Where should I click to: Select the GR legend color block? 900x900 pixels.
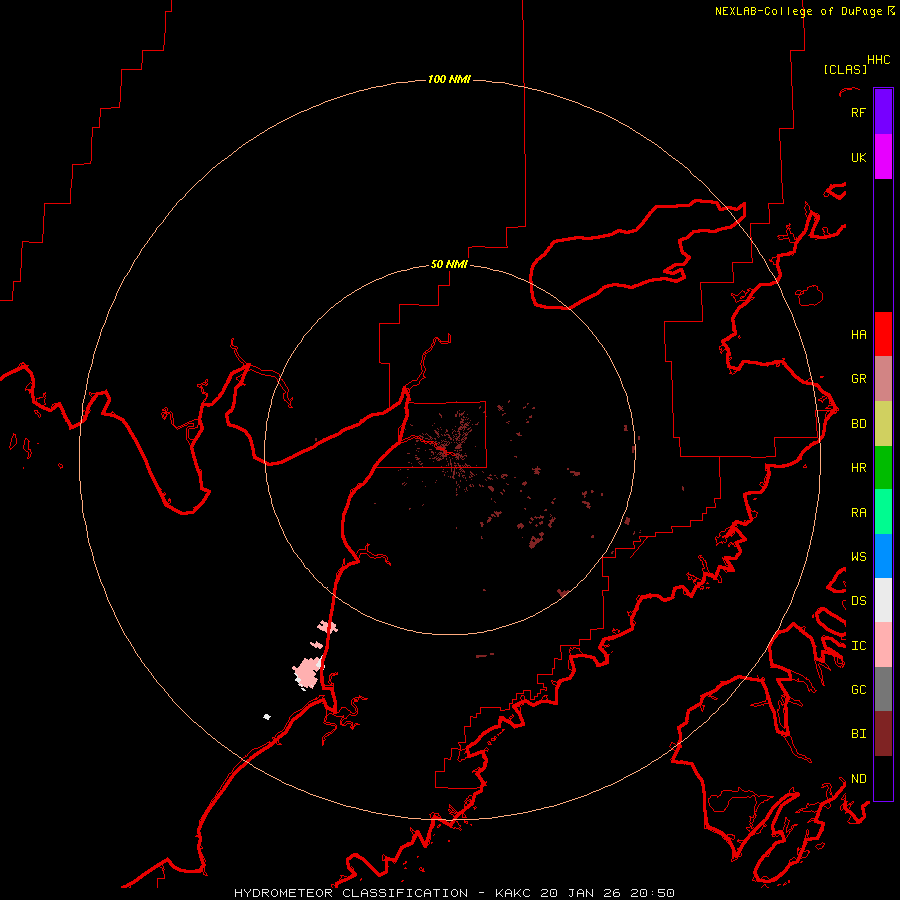click(x=883, y=379)
